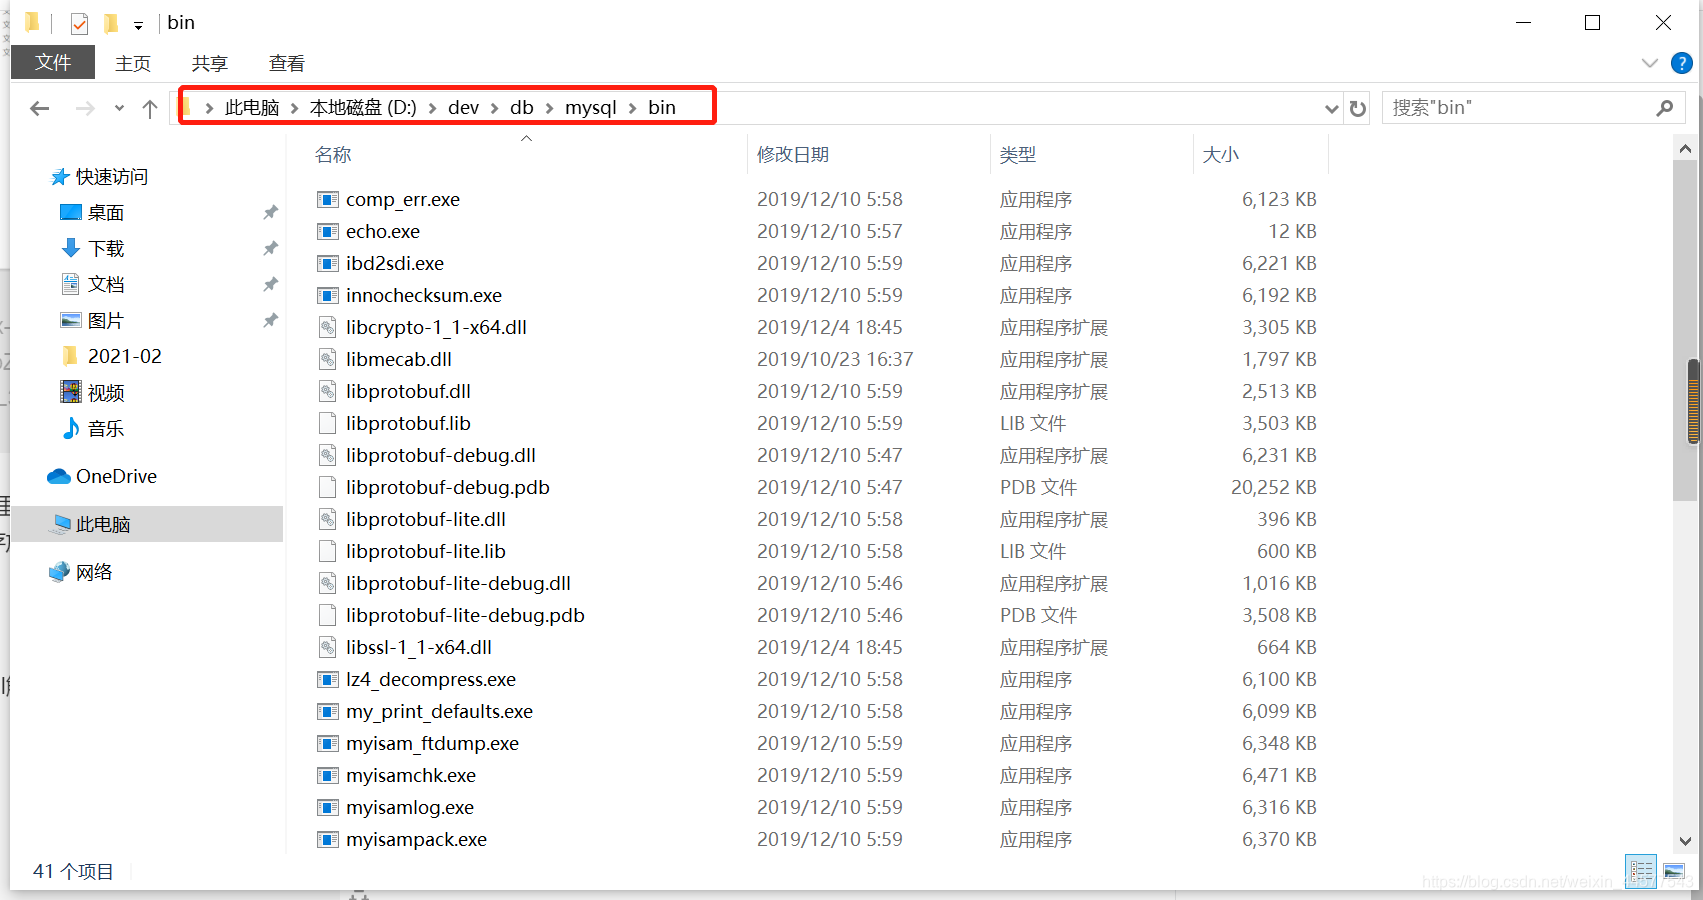Click the New Folder quick access icon
Viewport: 1703px width, 900px height.
pyautogui.click(x=111, y=23)
